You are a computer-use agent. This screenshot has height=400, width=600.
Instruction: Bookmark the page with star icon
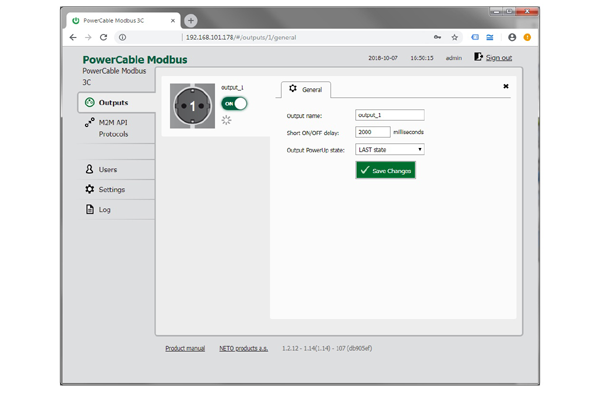pos(455,38)
